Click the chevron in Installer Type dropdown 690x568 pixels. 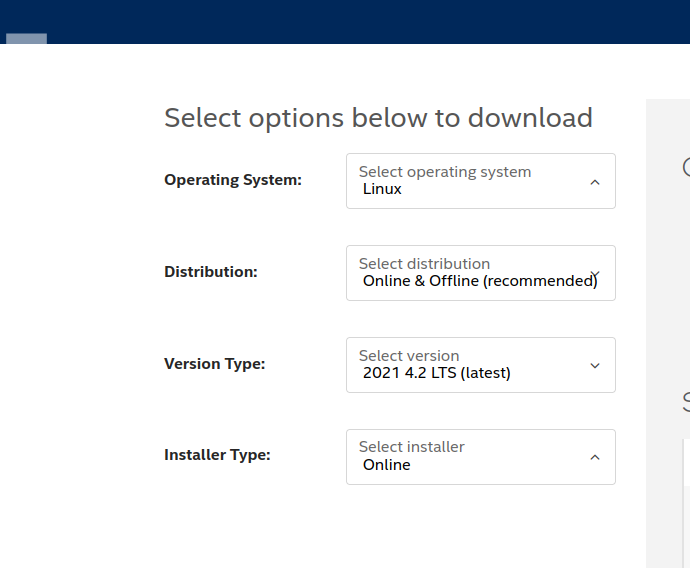595,457
